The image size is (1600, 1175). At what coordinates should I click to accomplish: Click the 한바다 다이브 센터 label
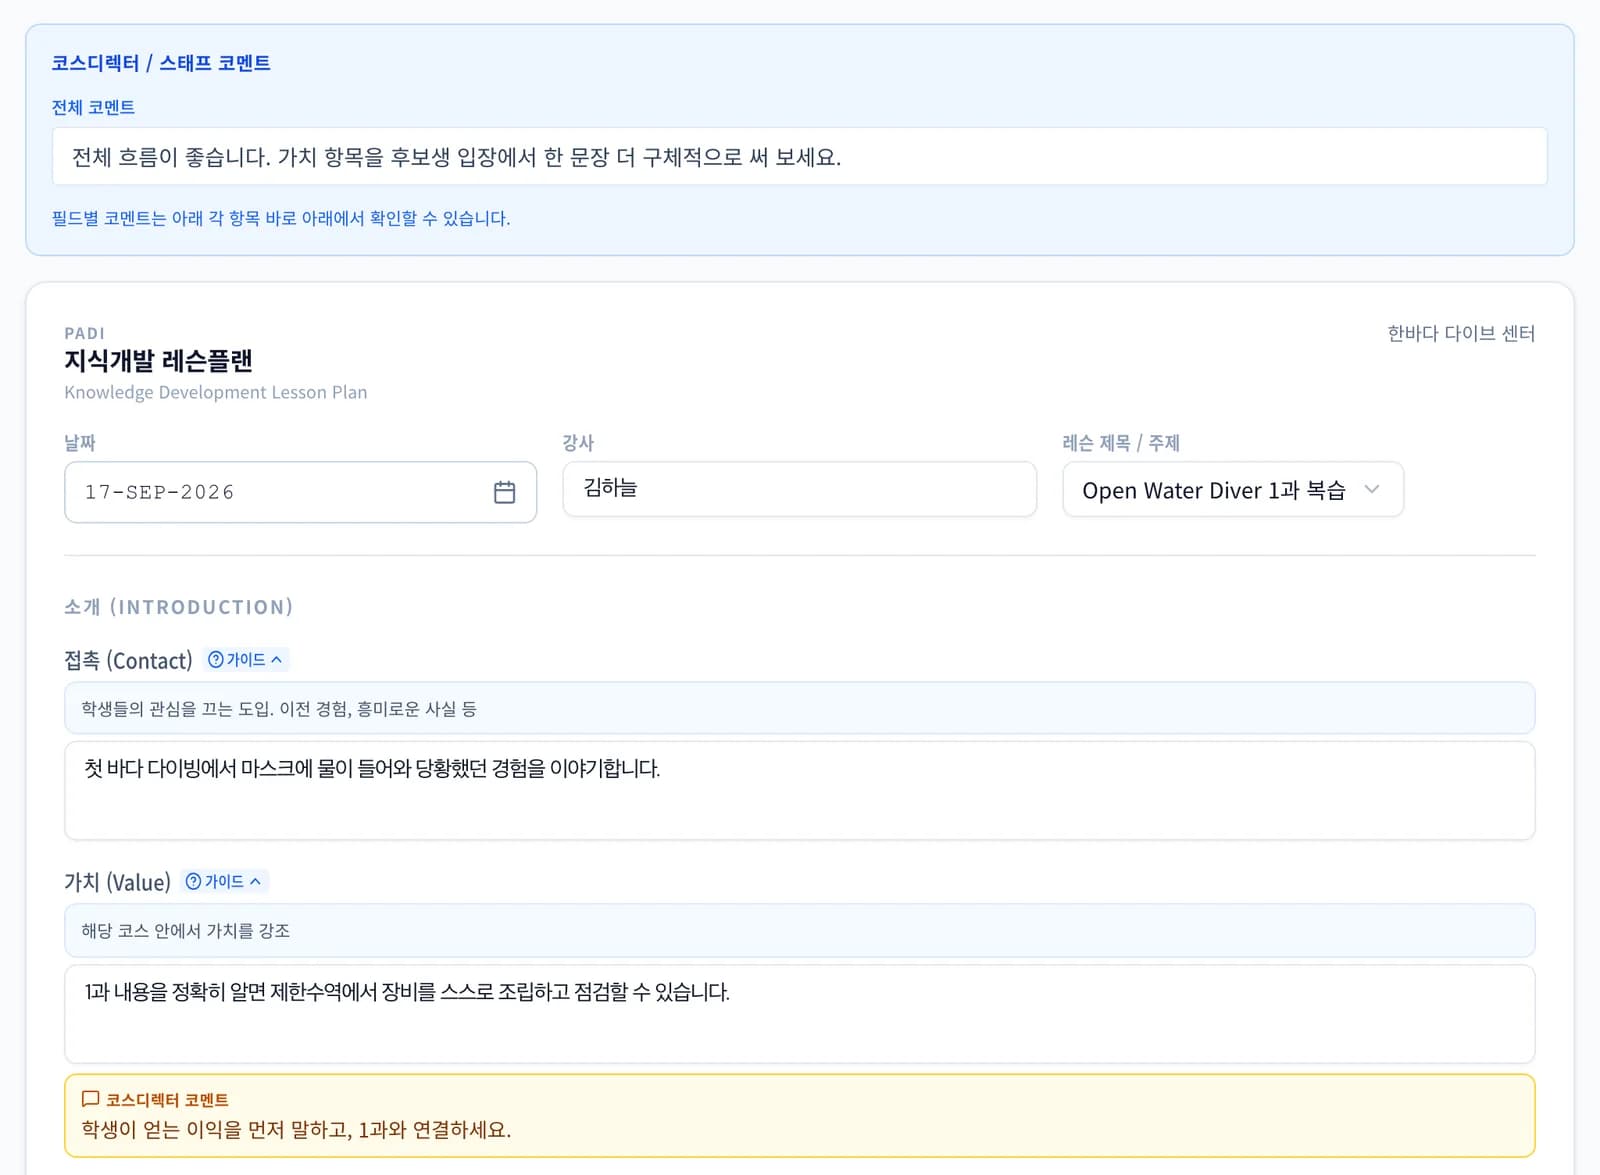1461,334
